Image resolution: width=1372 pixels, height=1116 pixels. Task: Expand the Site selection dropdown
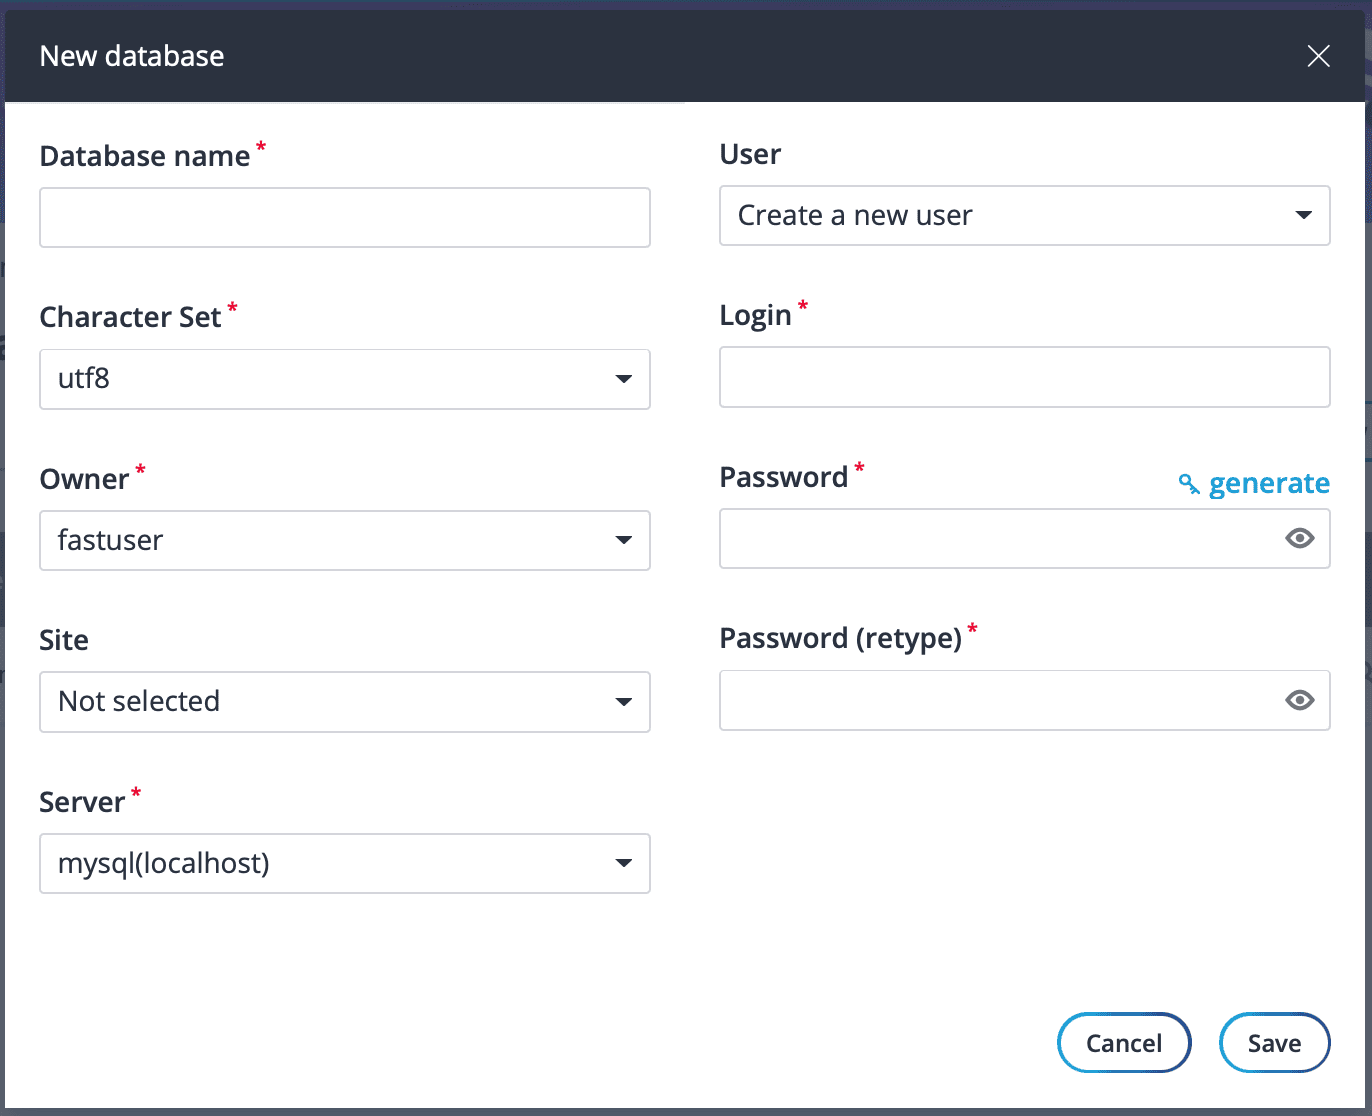point(344,701)
